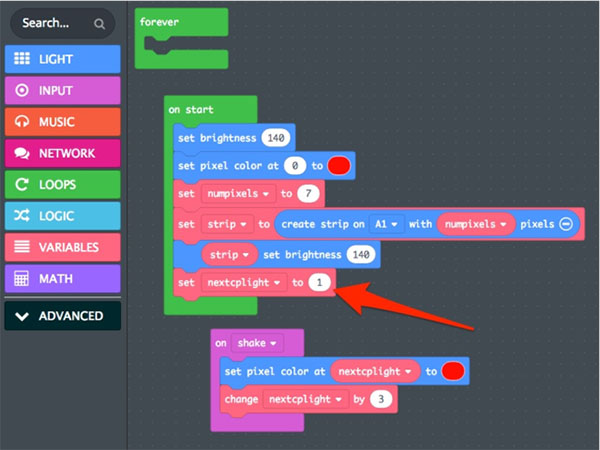Click the on start block header

click(190, 109)
